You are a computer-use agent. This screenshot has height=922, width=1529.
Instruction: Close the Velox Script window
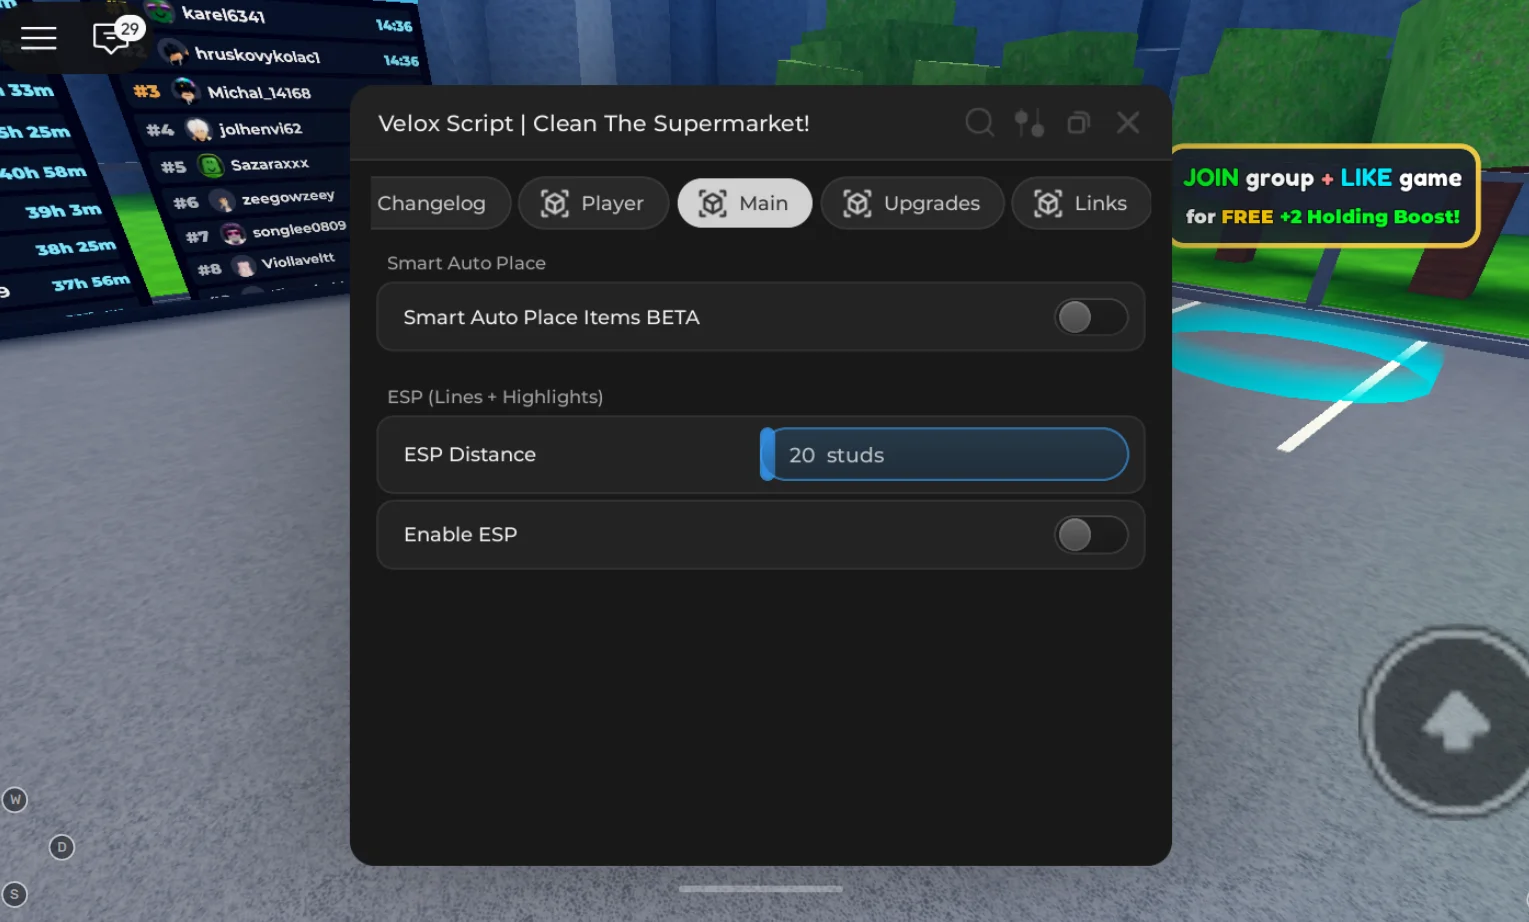(1128, 122)
